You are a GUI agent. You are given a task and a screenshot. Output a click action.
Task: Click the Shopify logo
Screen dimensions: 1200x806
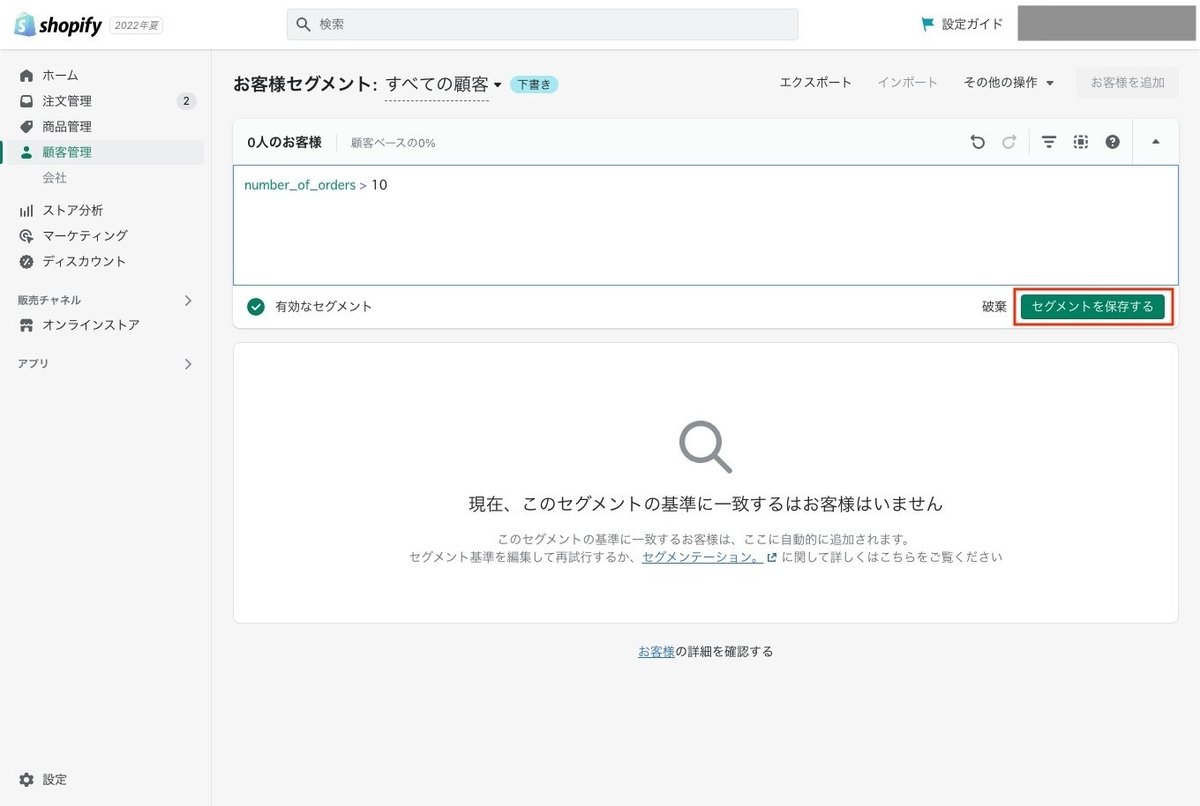58,25
